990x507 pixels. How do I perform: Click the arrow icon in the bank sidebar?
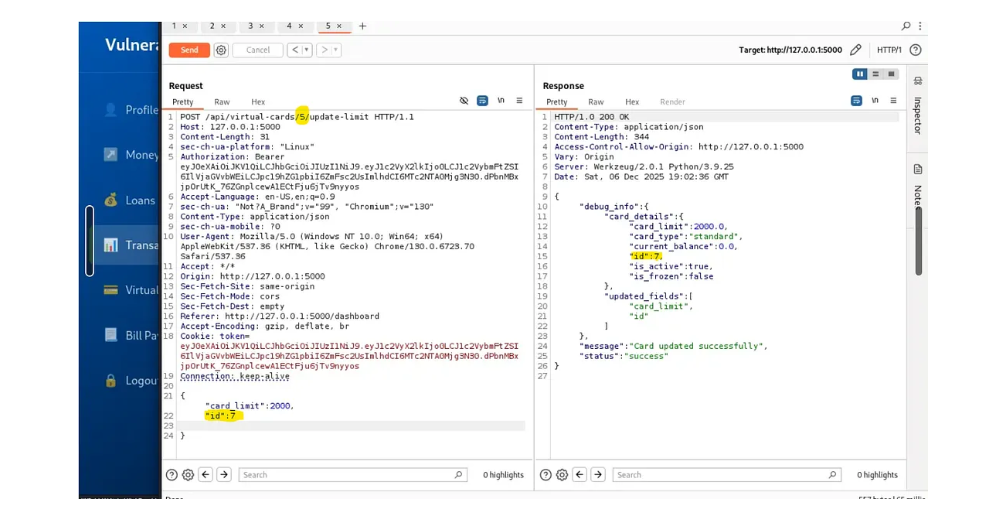tap(110, 155)
